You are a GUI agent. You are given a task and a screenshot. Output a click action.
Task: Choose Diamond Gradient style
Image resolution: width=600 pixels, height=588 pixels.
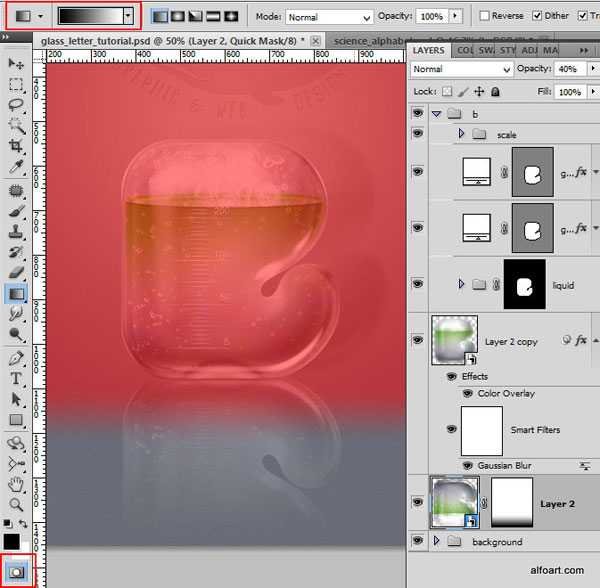pyautogui.click(x=231, y=16)
